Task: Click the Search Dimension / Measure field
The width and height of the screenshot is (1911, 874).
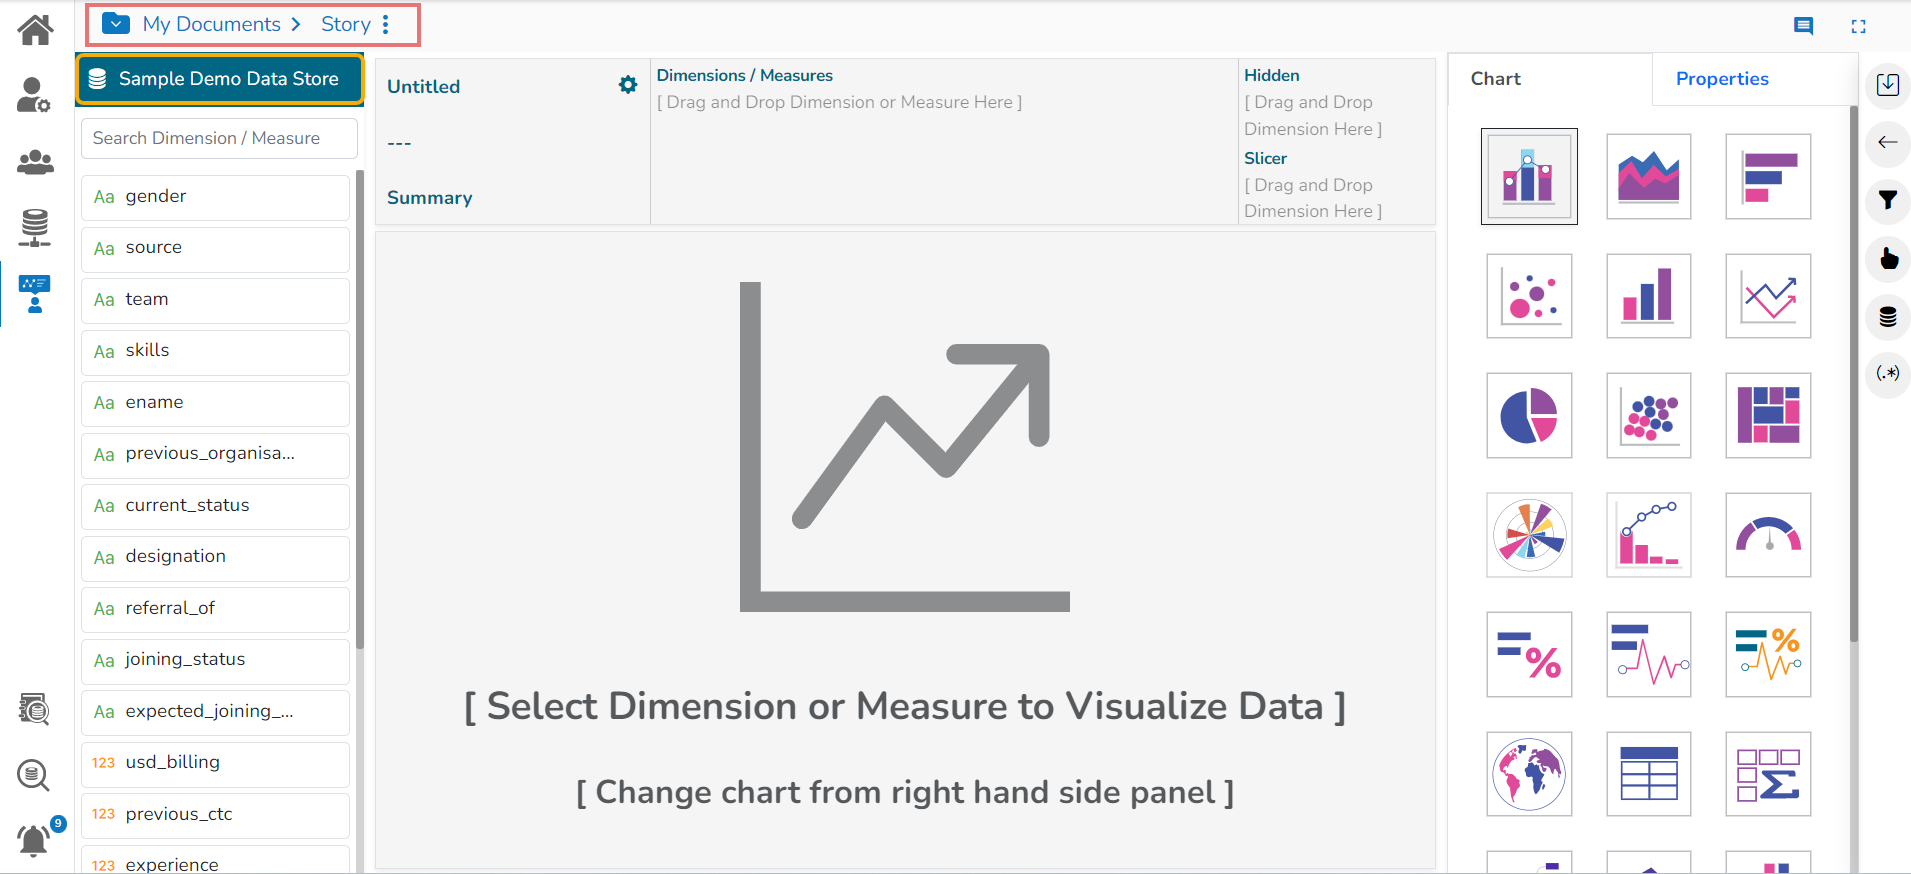Action: (219, 138)
